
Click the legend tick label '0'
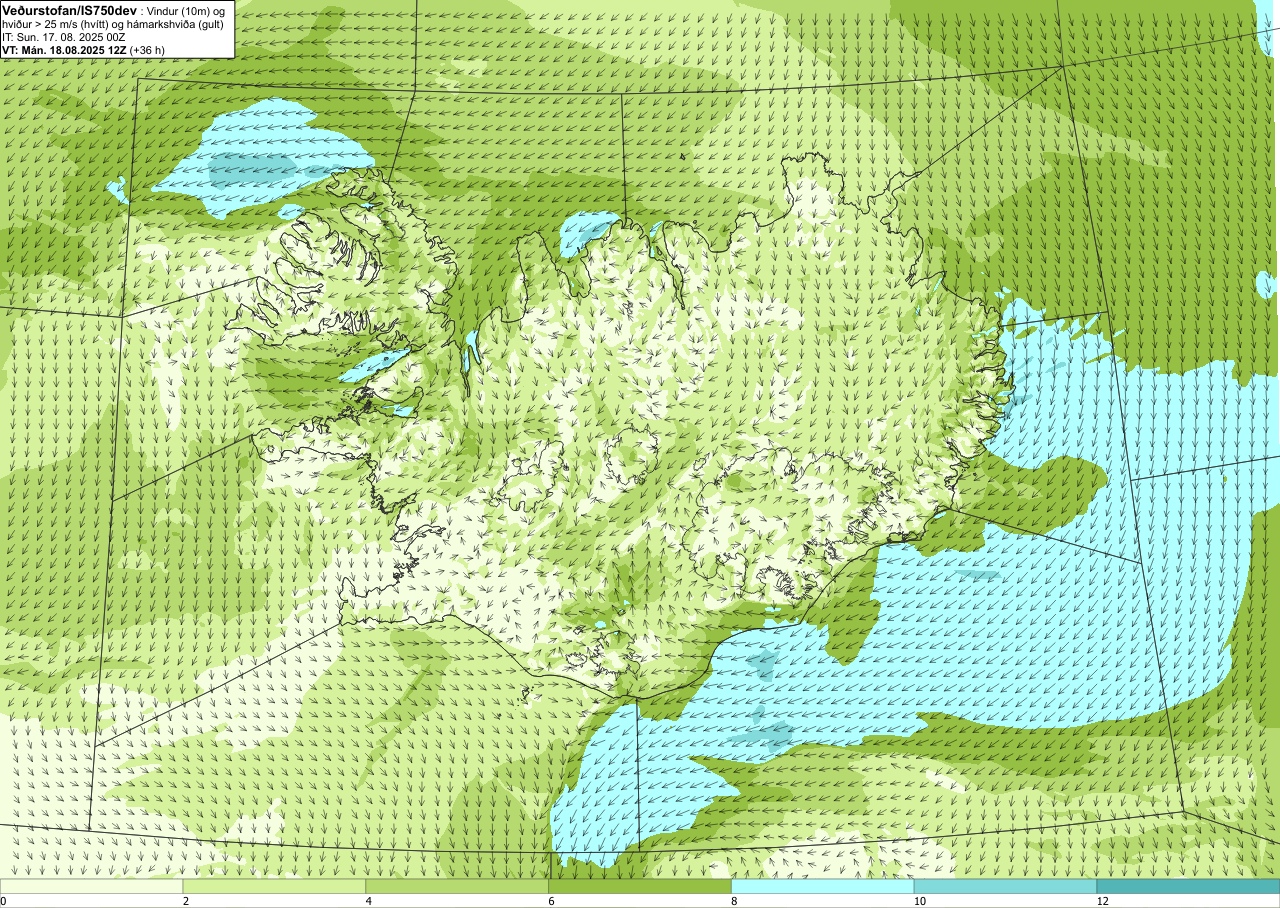click(x=4, y=901)
